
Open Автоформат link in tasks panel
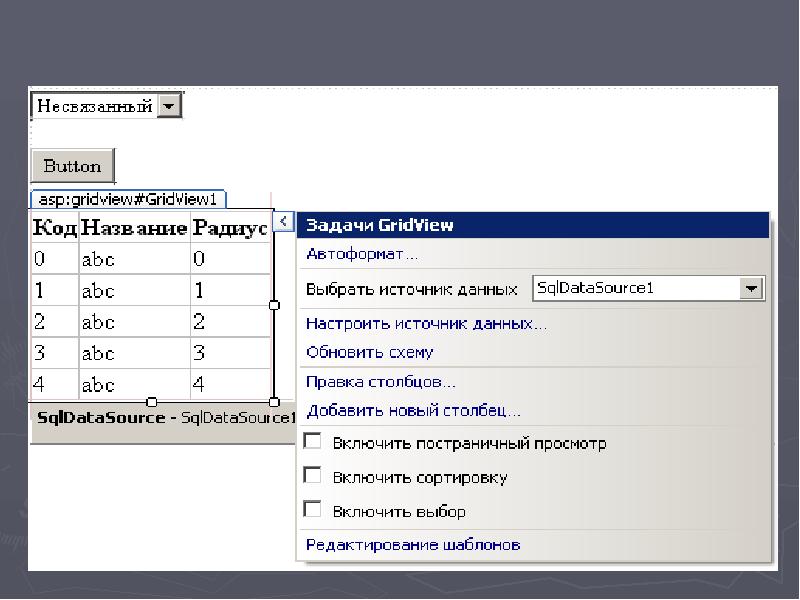(362, 254)
